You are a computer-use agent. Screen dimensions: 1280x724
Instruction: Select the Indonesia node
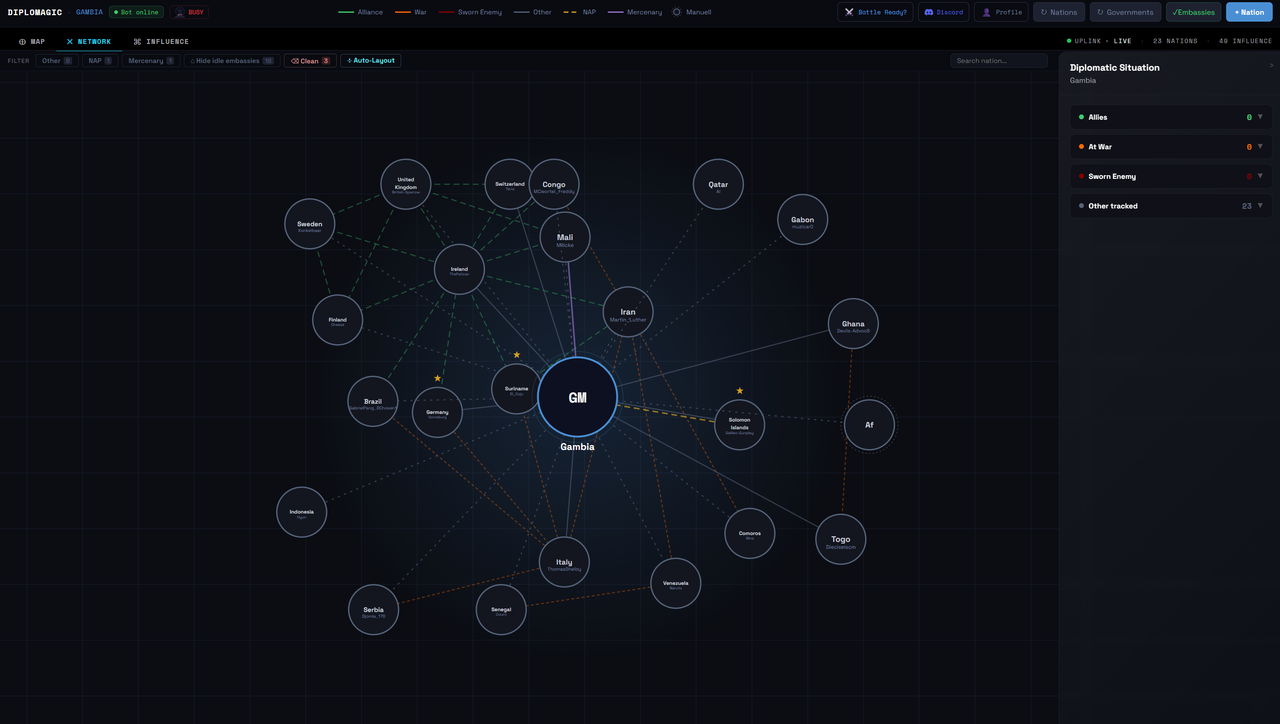point(302,513)
